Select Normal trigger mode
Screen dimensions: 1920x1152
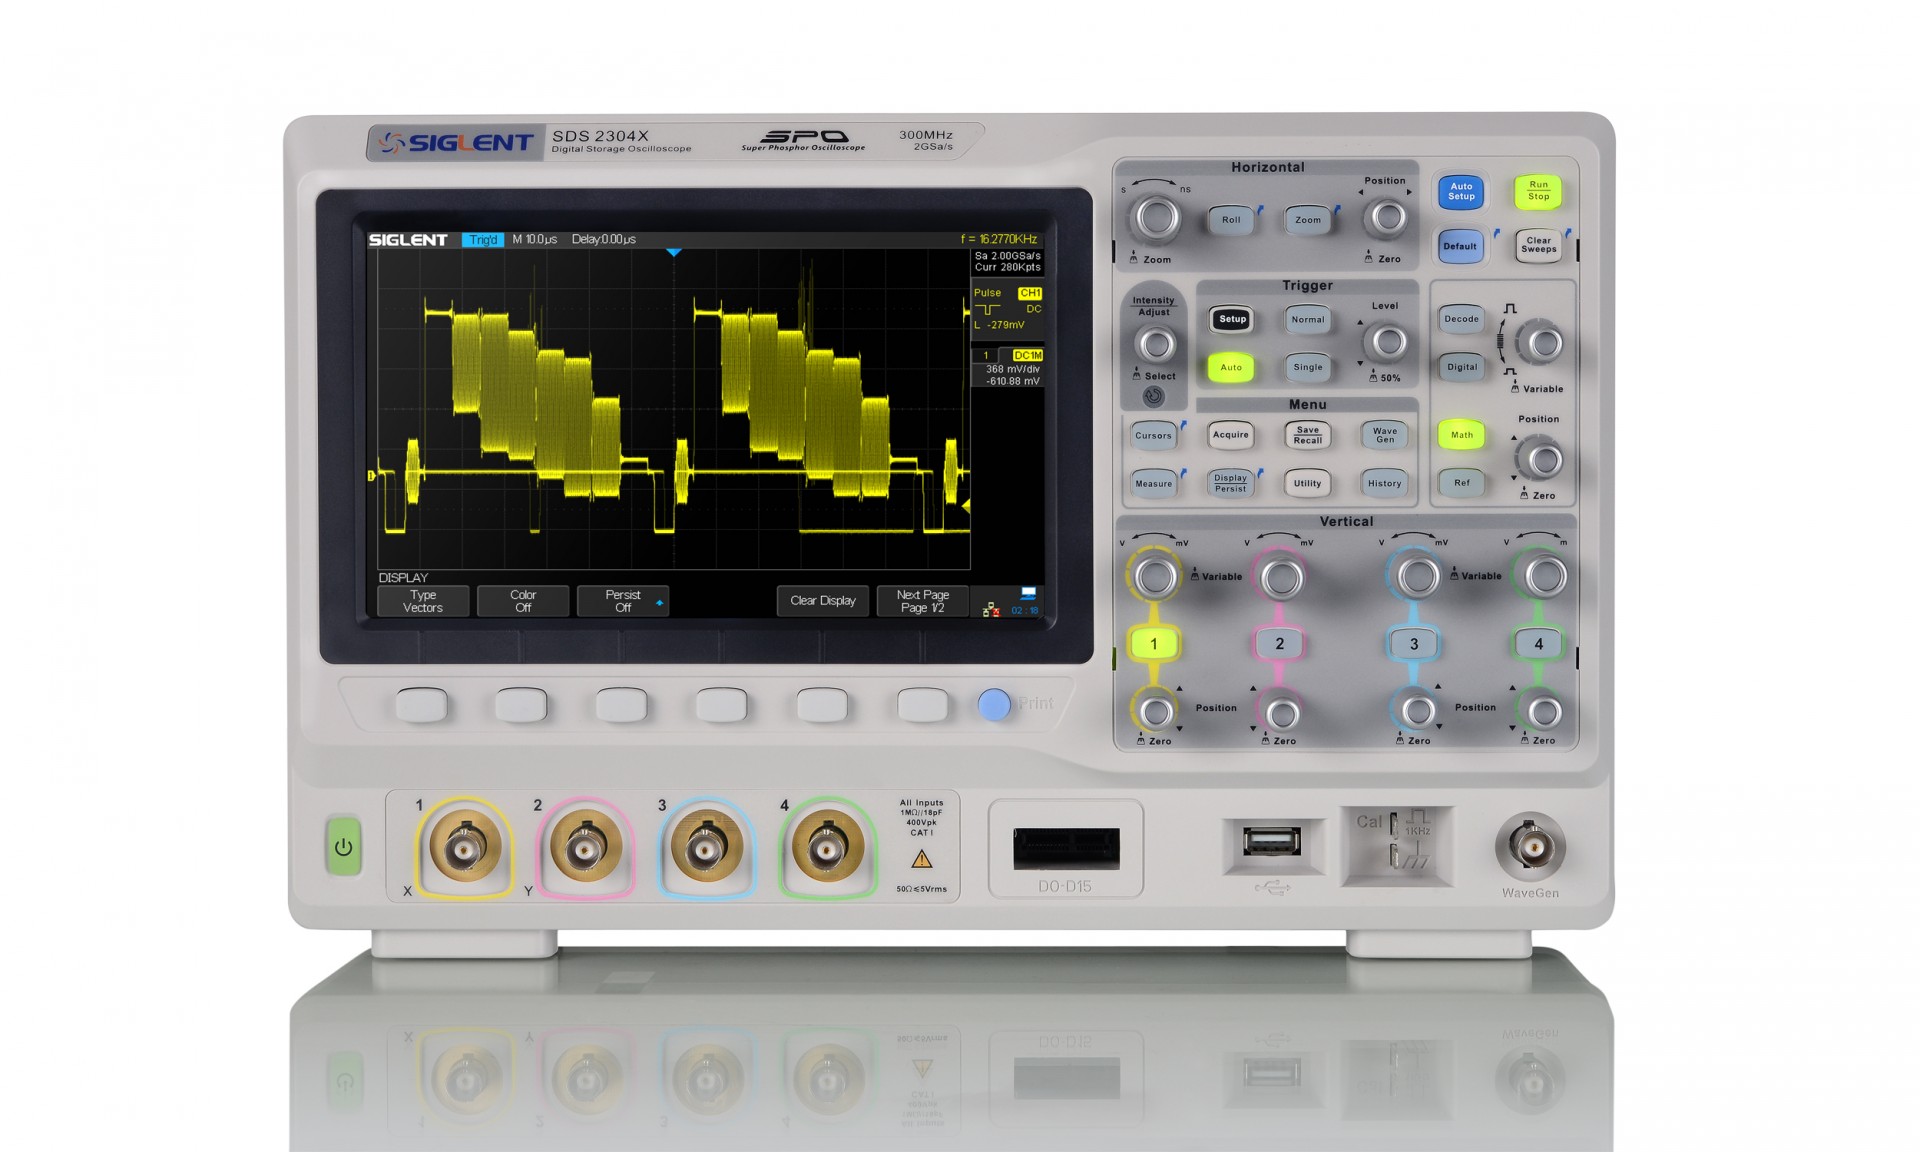point(1308,320)
